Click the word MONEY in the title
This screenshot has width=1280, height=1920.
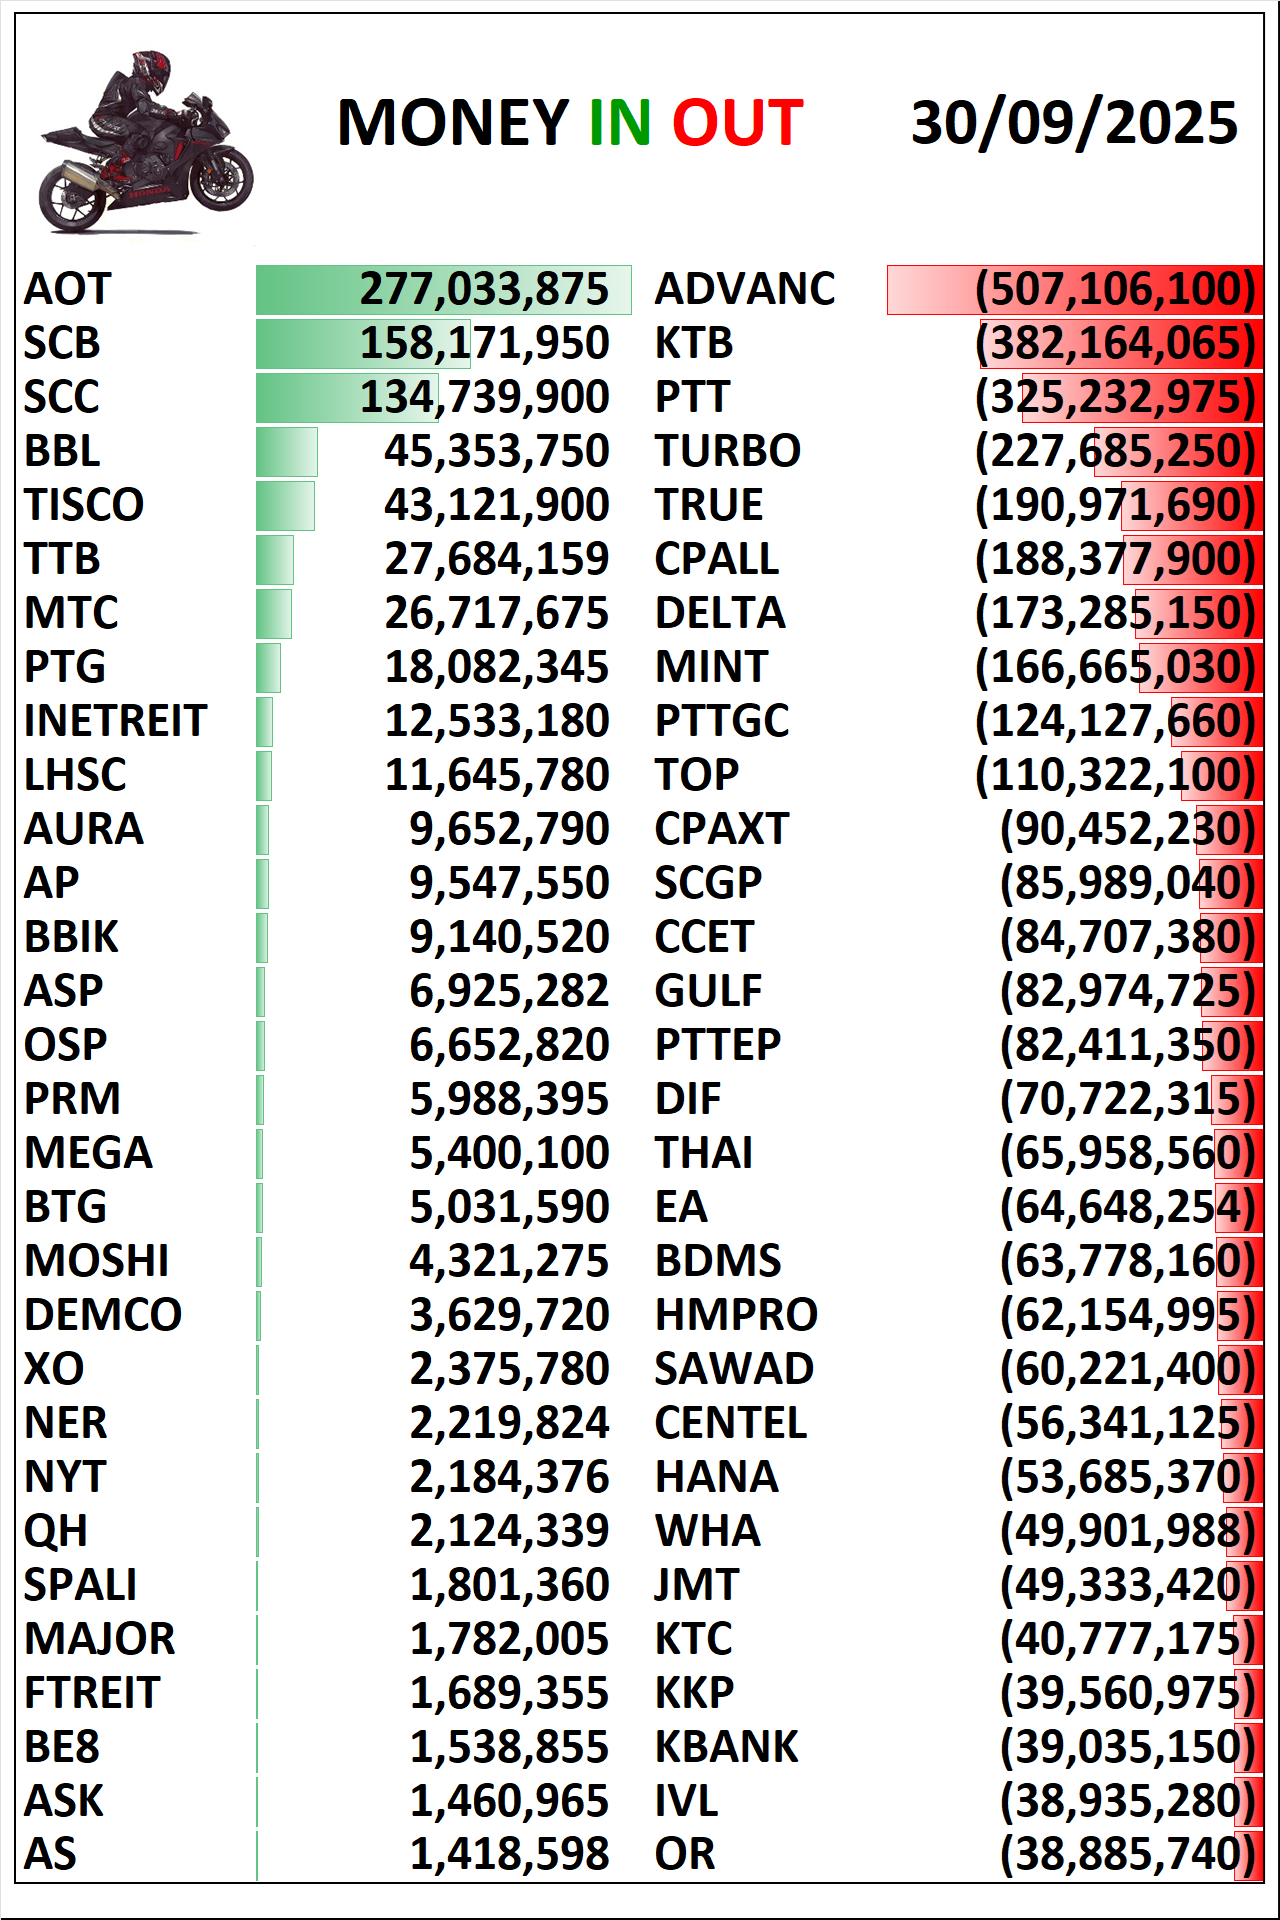click(x=453, y=123)
